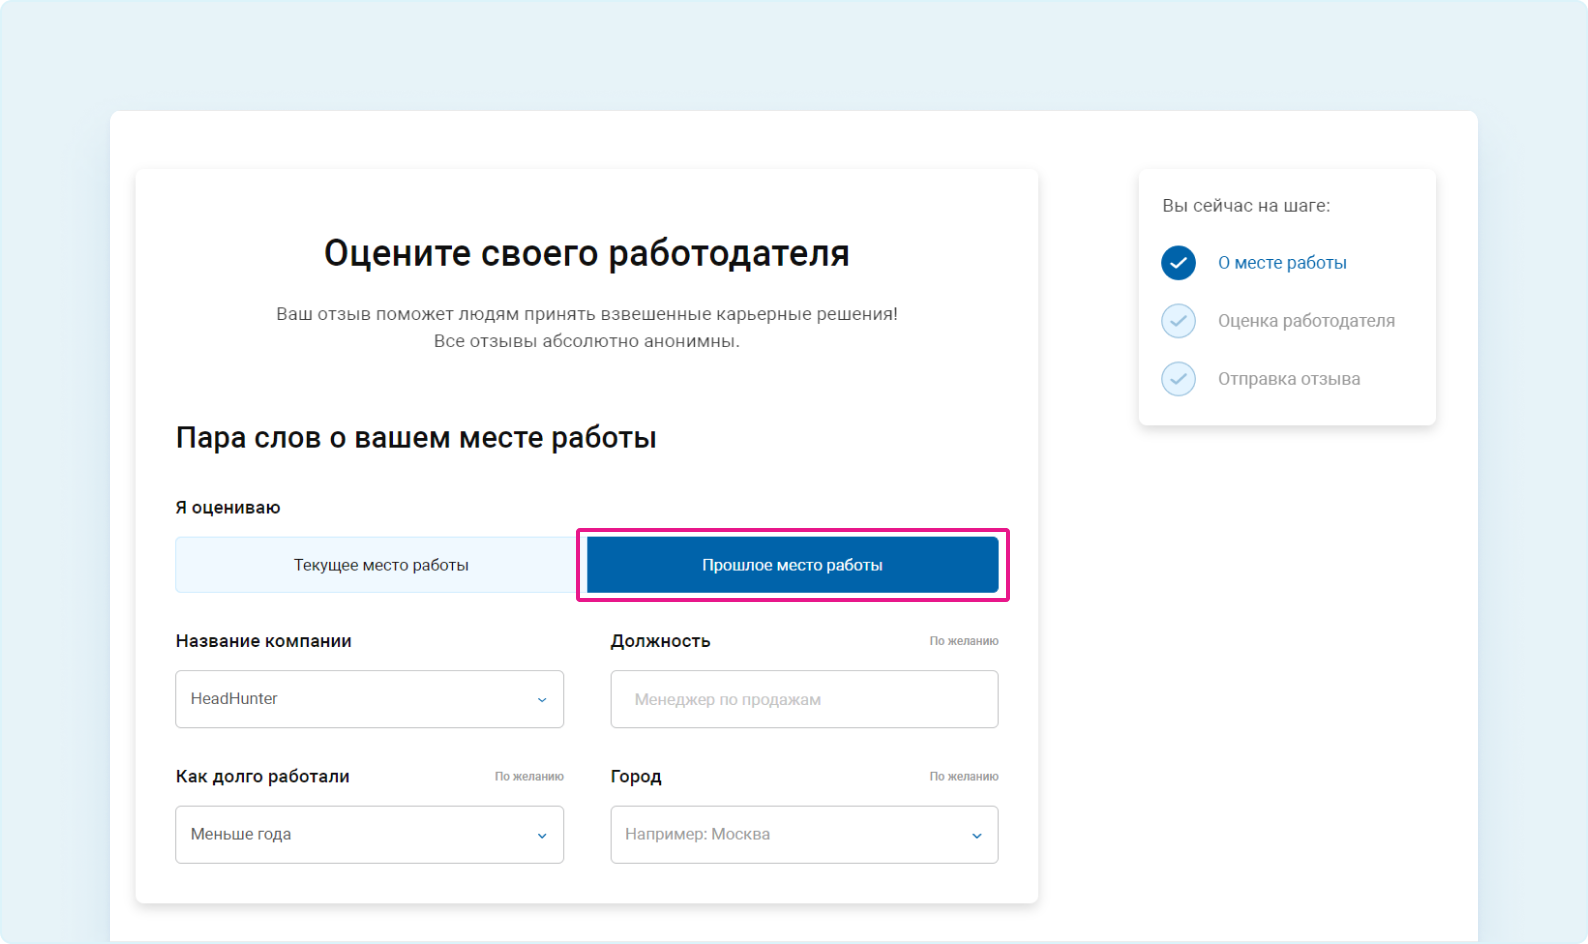
Task: Go to step "Отправка отзыва"
Action: point(1289,379)
